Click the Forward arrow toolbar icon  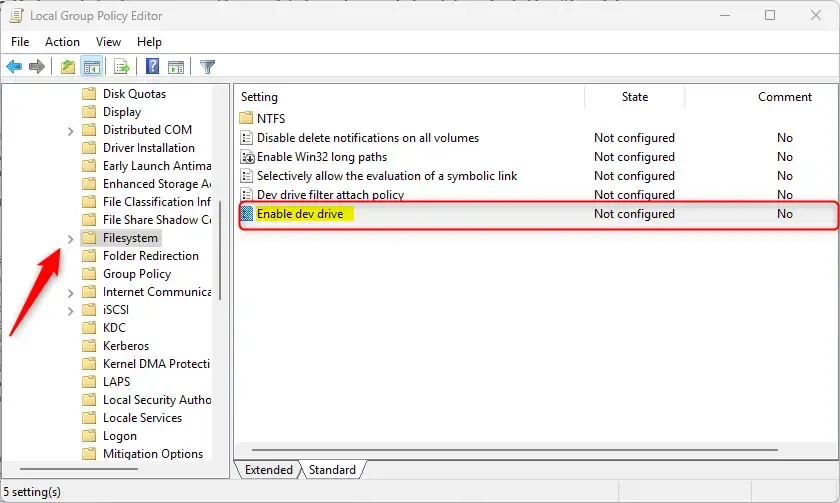[x=36, y=67]
